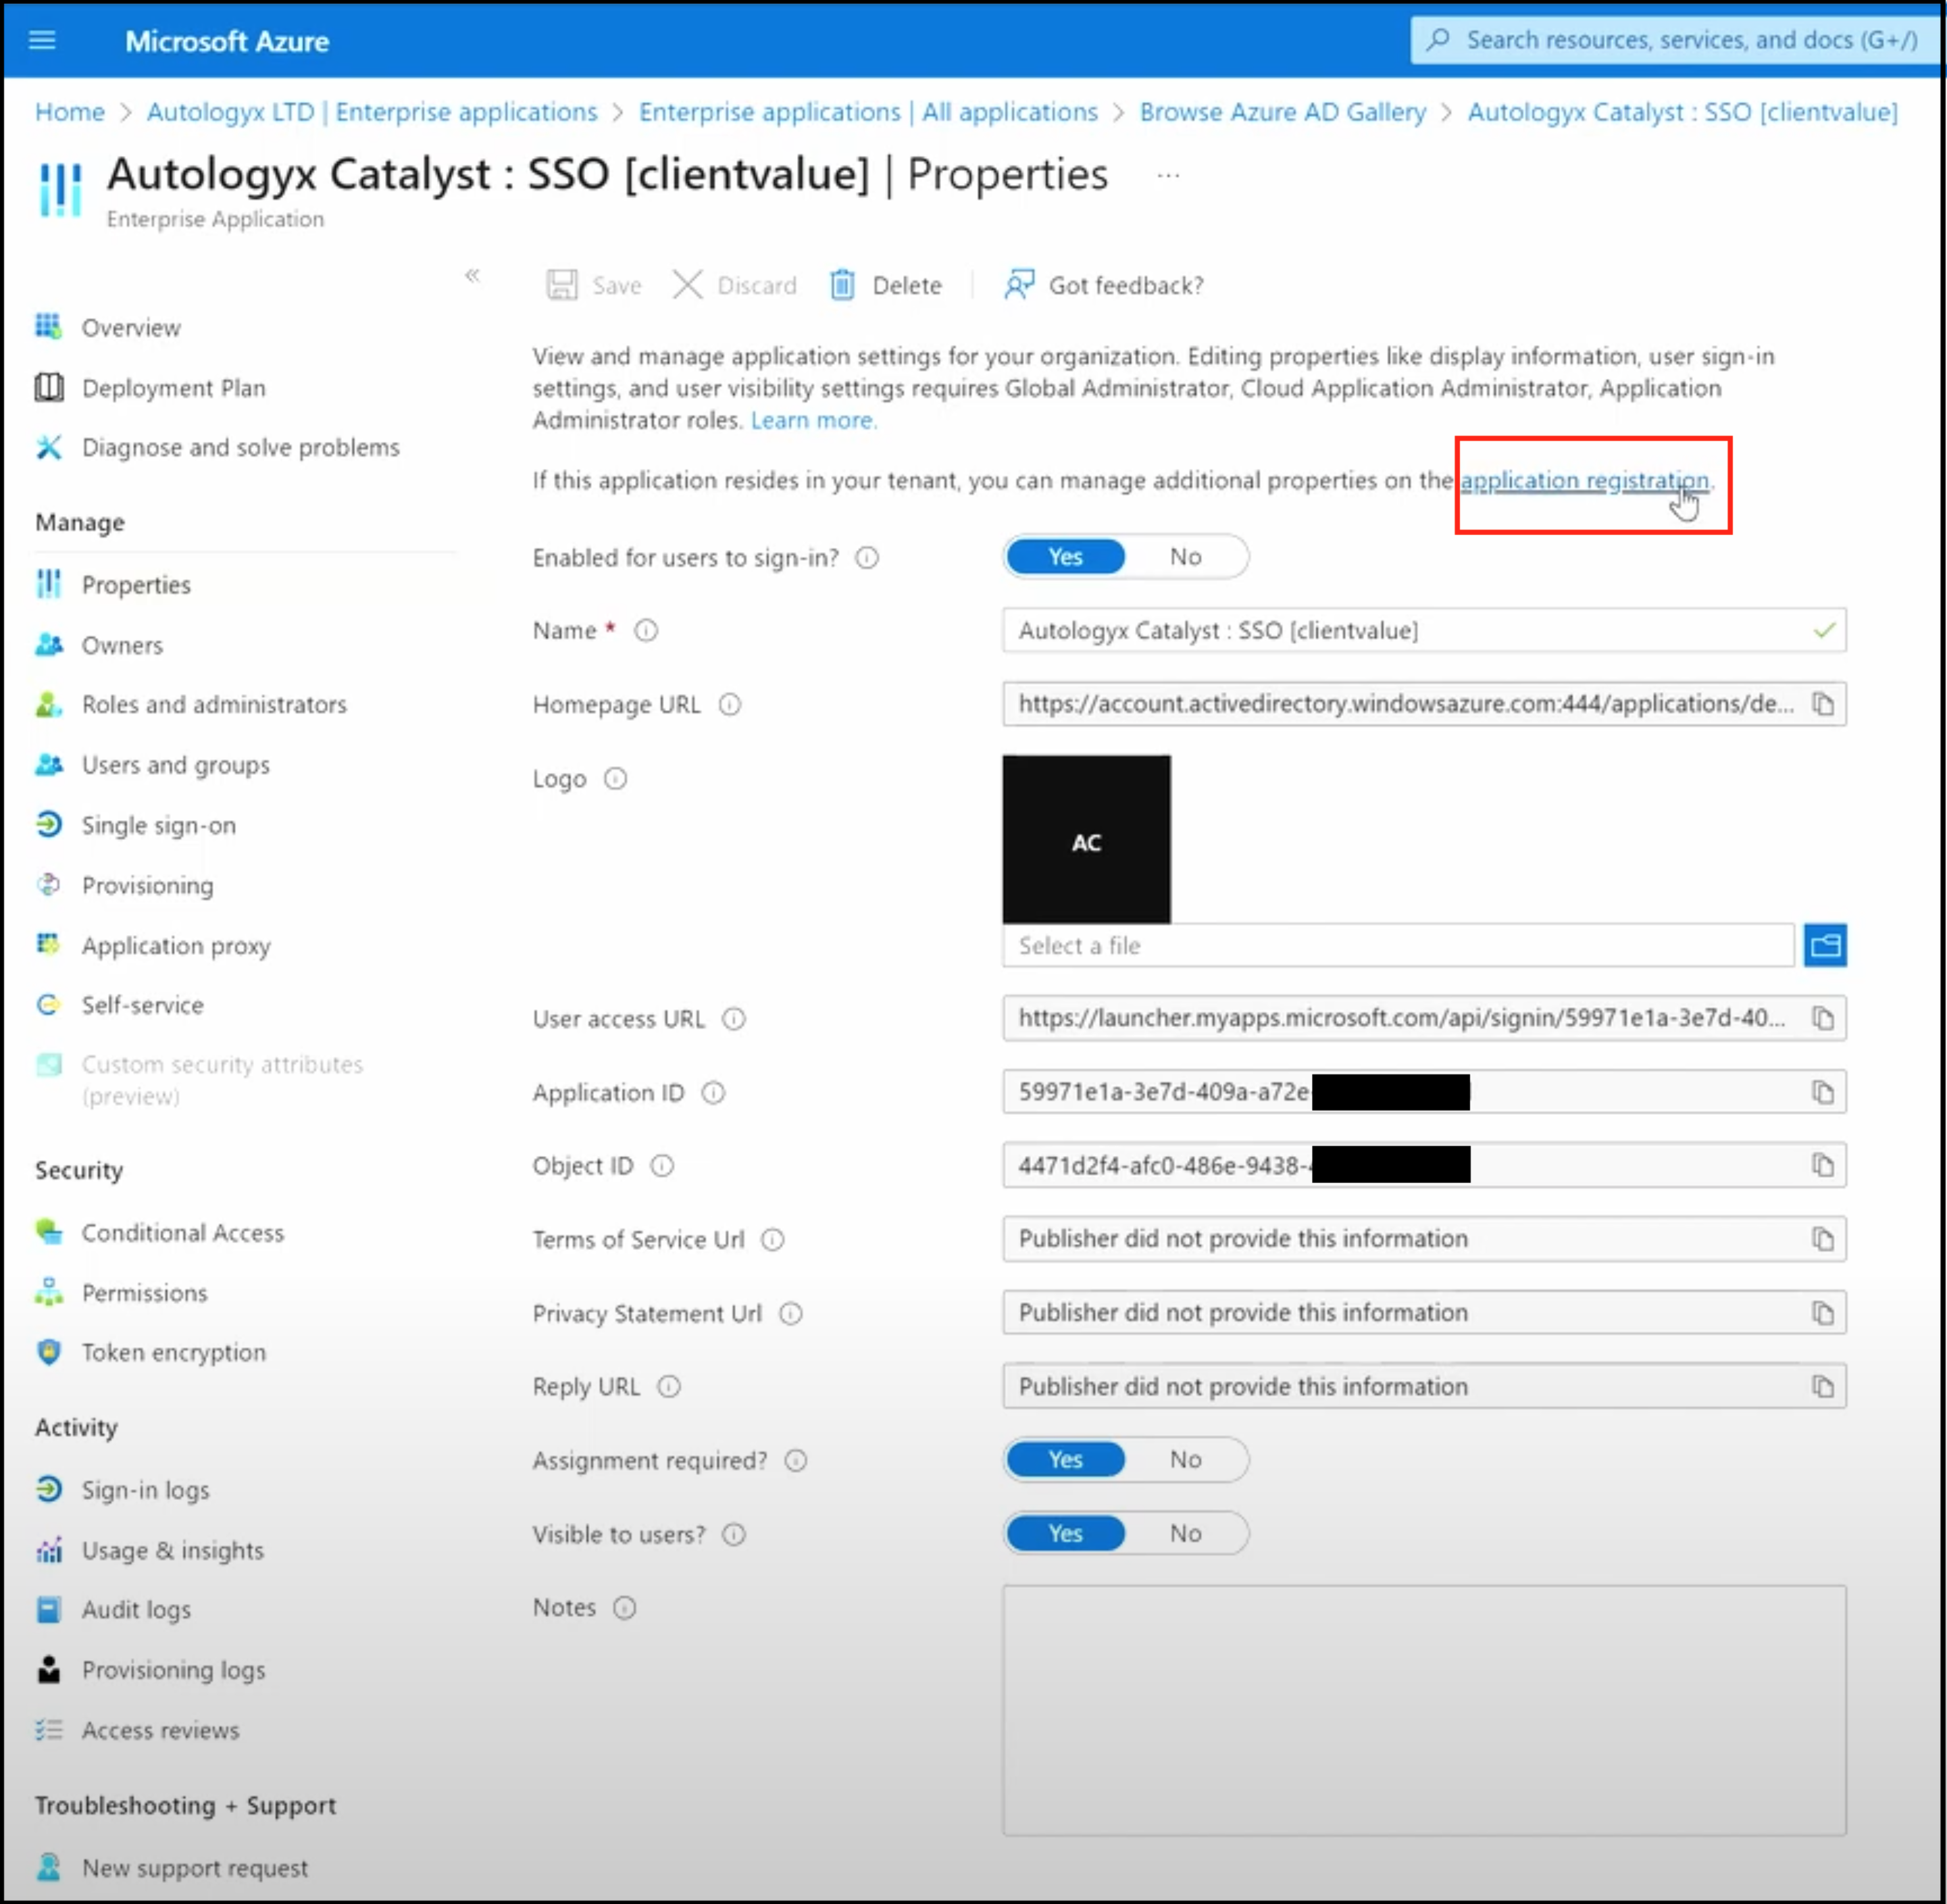This screenshot has height=1904, width=1947.
Task: Copy the Terms of Service Url field
Action: 1823,1239
